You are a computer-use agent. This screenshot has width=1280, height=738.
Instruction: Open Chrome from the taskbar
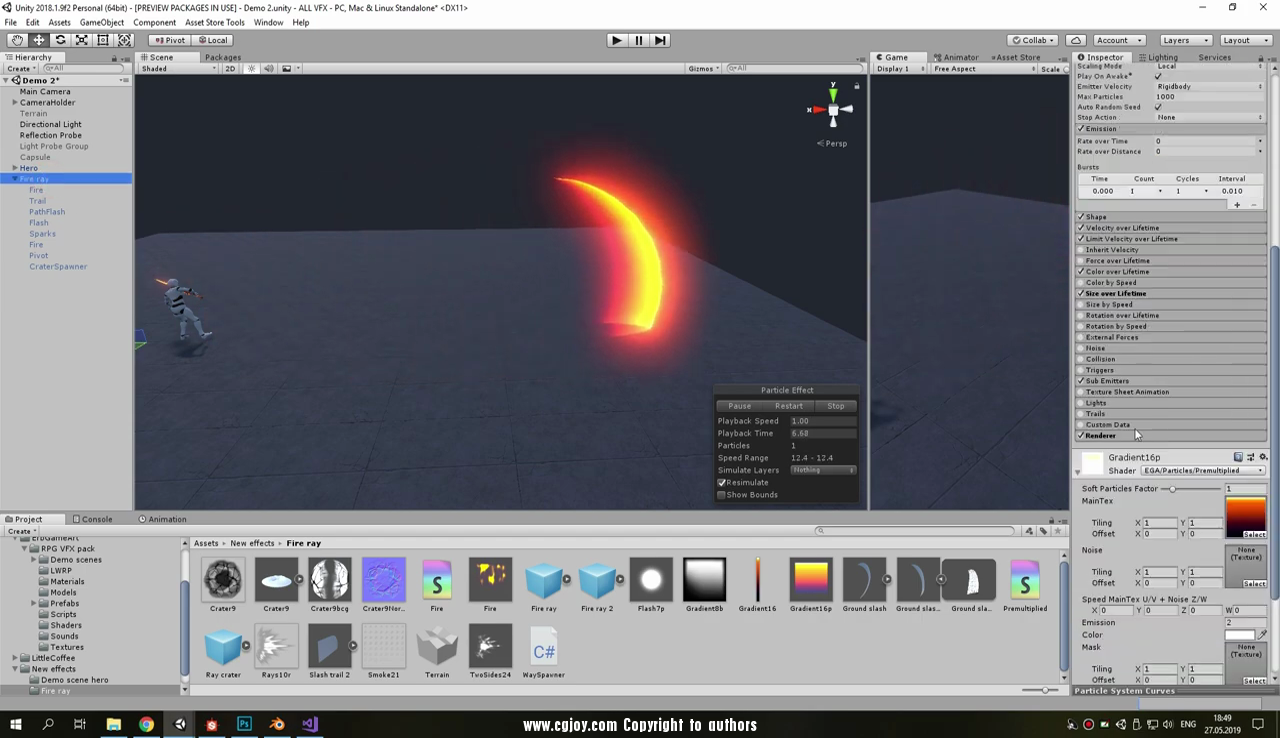[x=146, y=724]
